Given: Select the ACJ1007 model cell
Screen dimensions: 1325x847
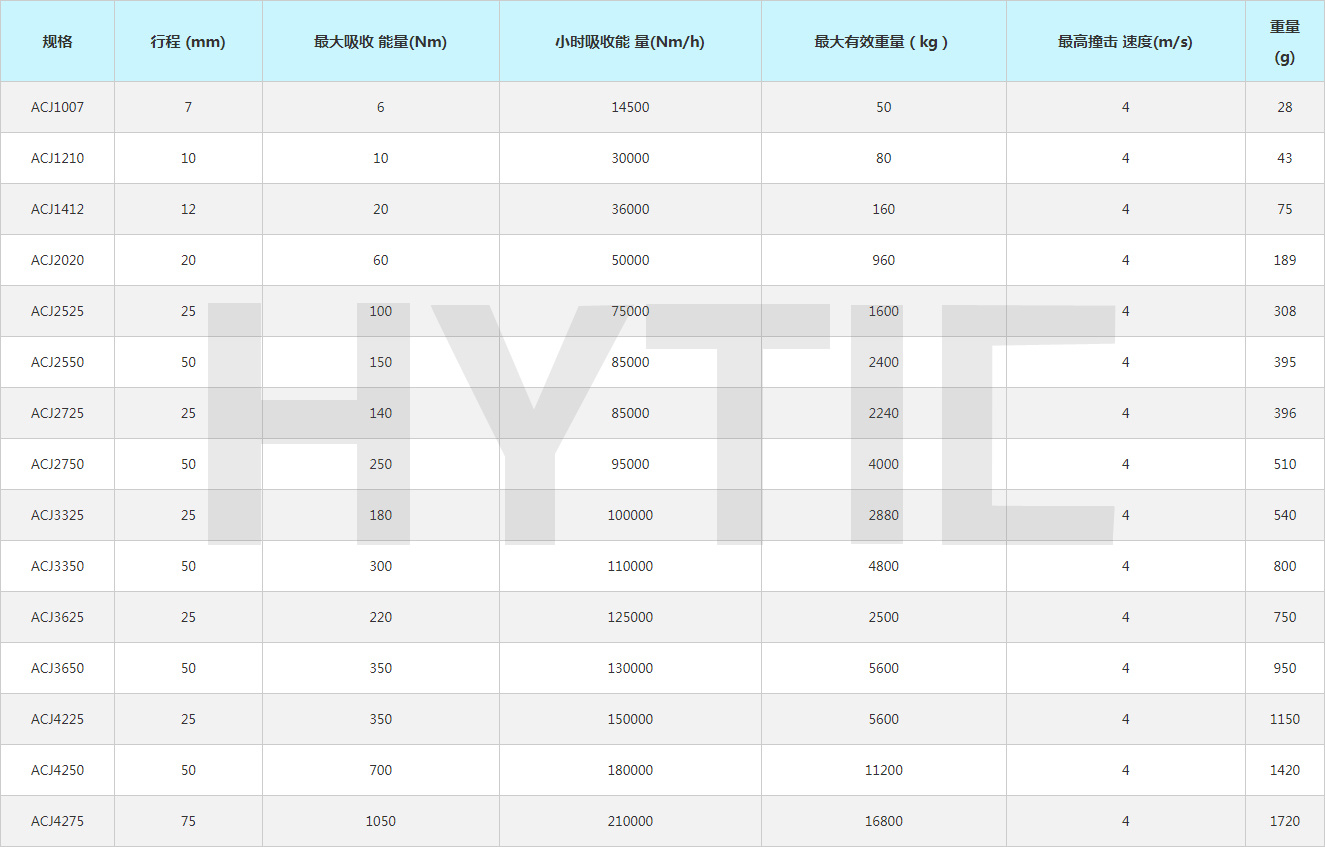Looking at the screenshot, I should click(57, 107).
